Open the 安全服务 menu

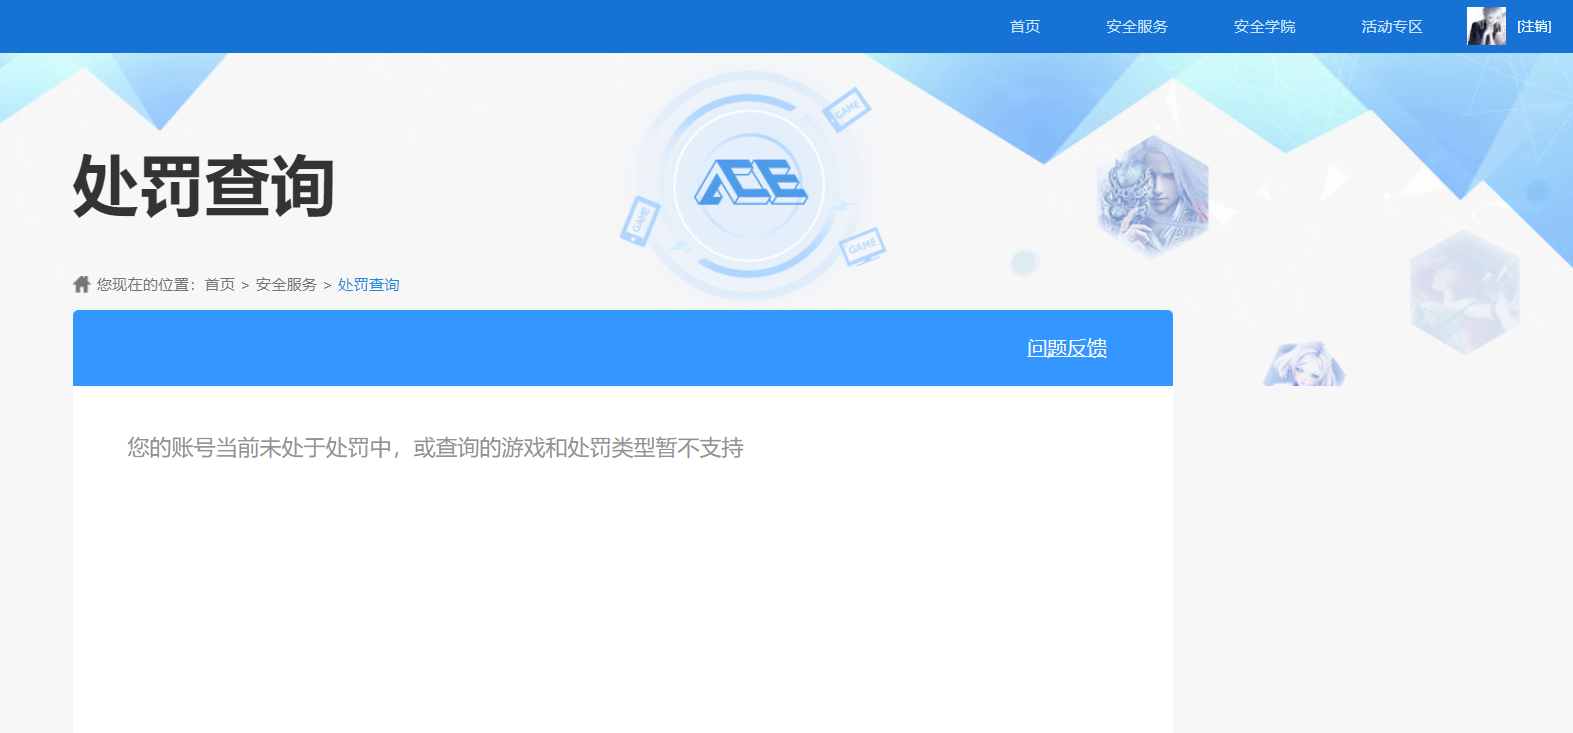click(1137, 27)
